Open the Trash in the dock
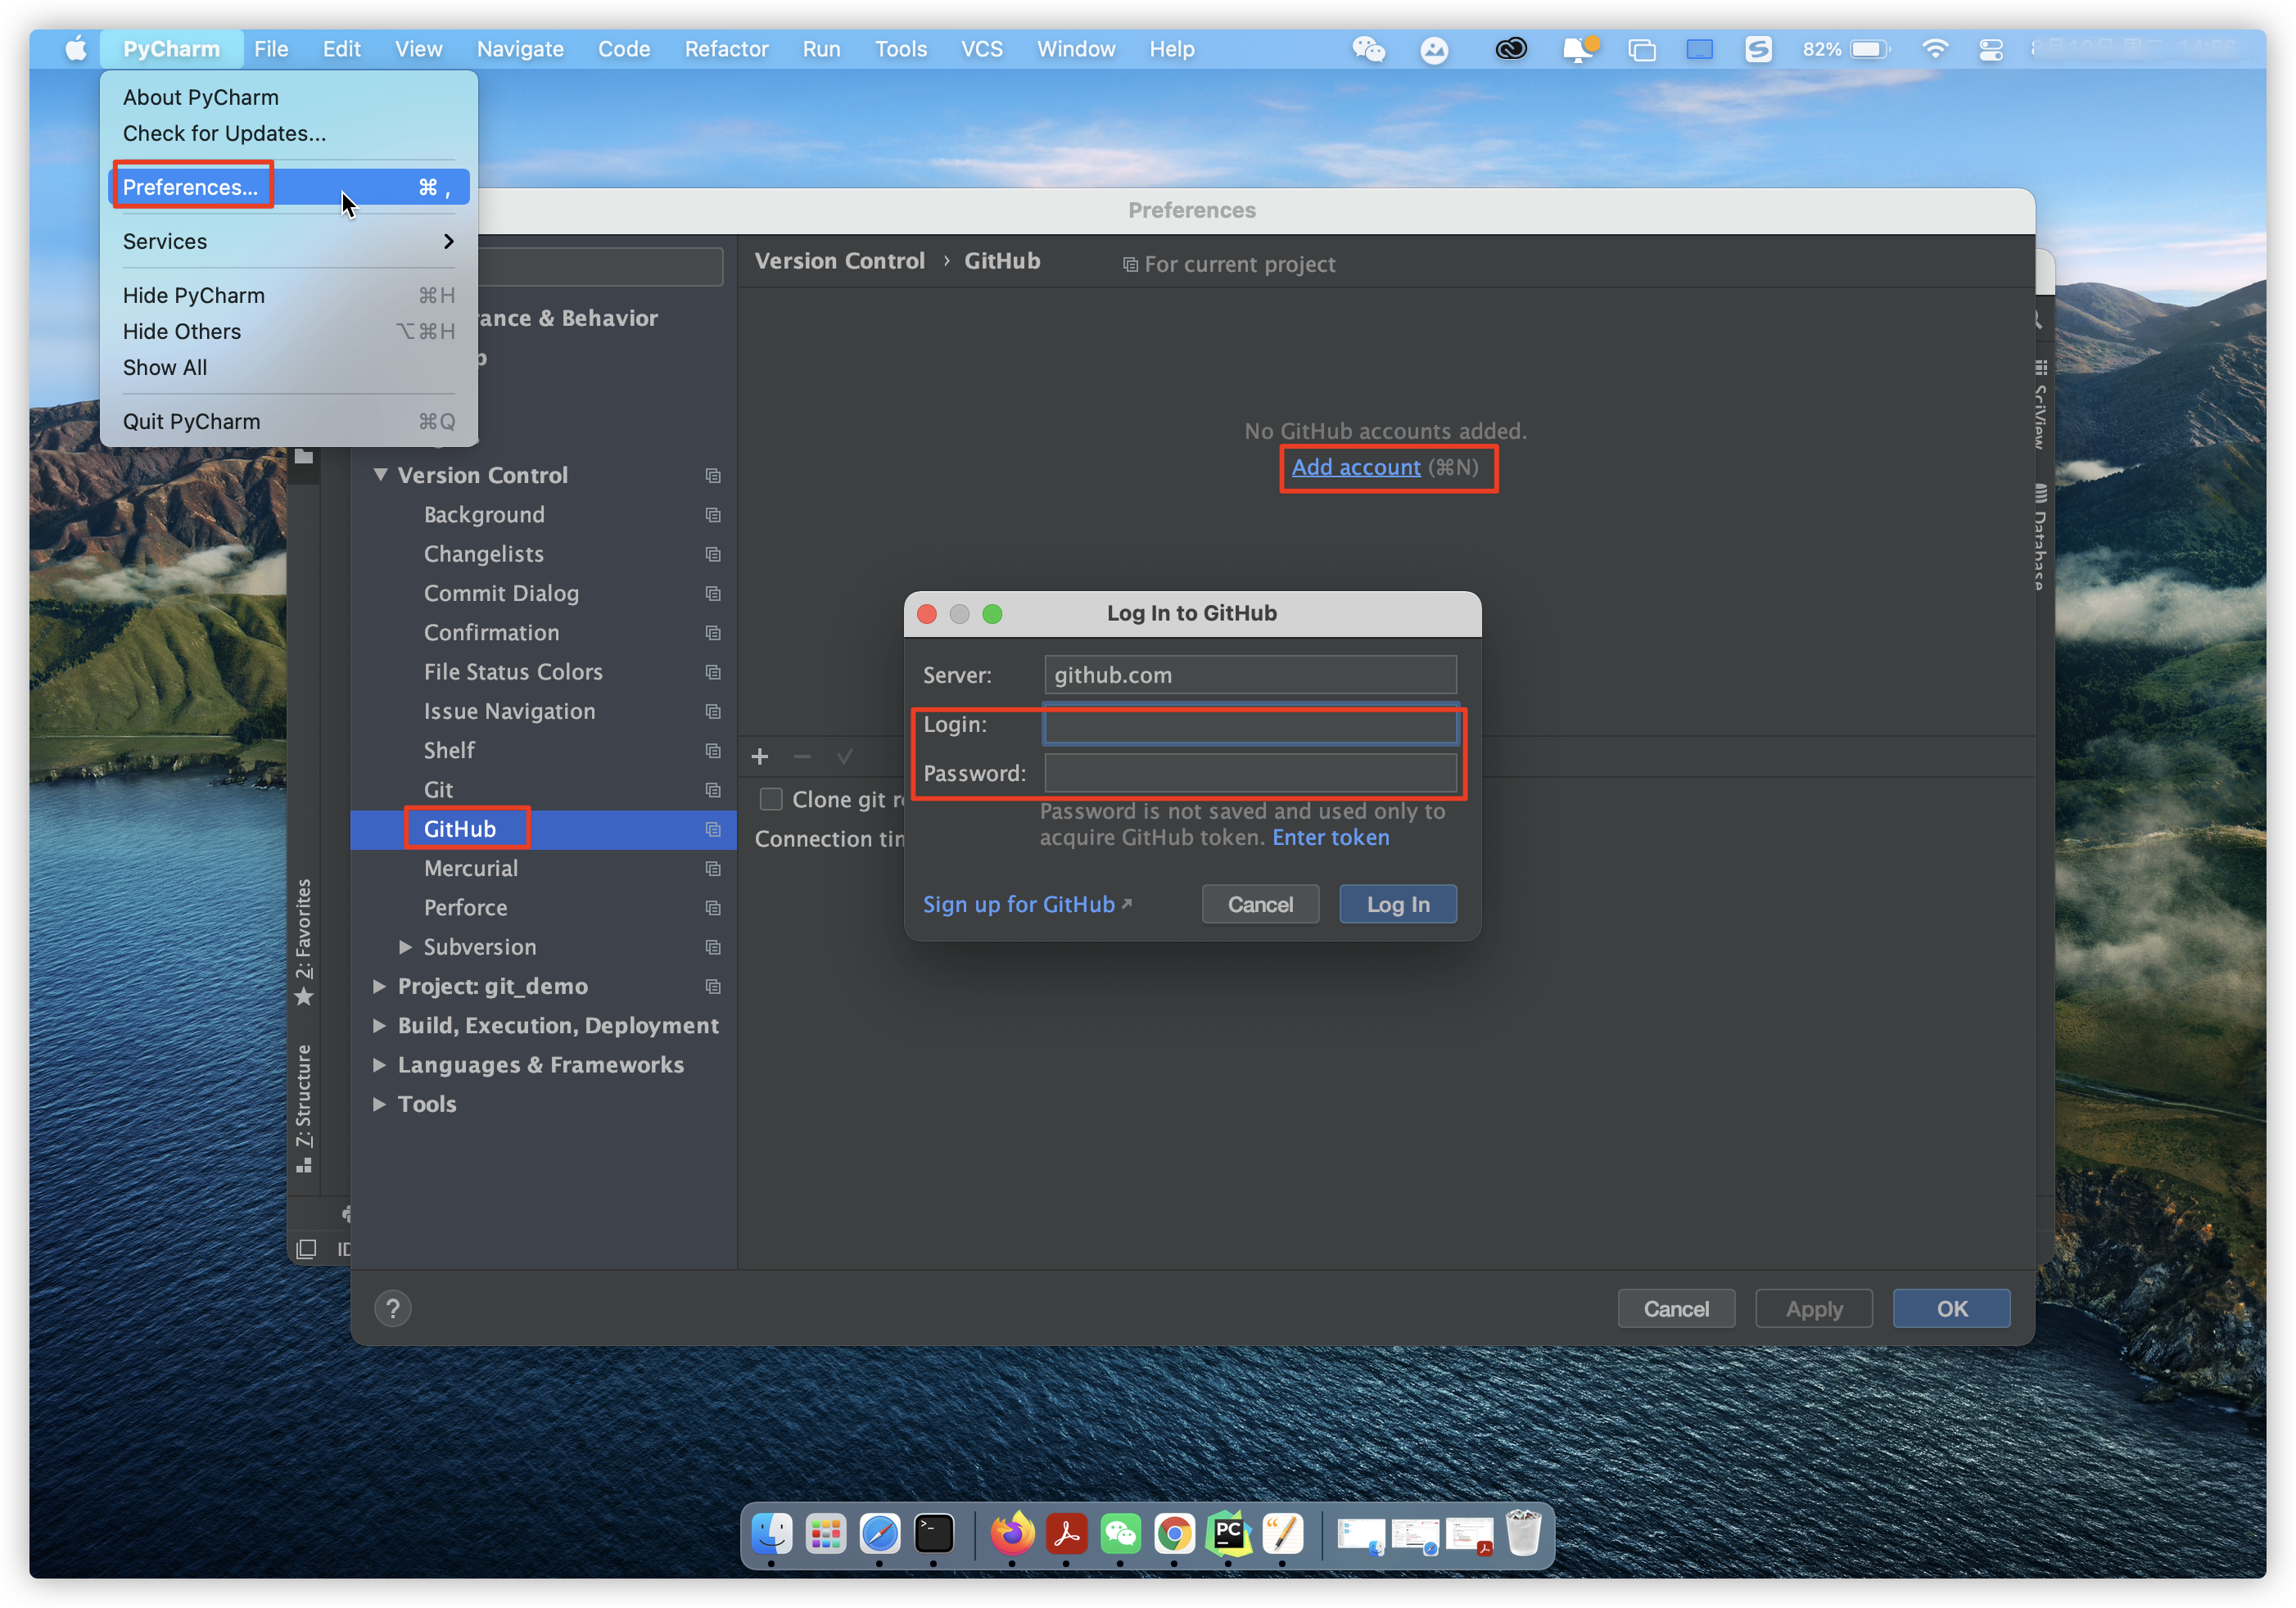This screenshot has height=1608, width=2296. (1522, 1533)
